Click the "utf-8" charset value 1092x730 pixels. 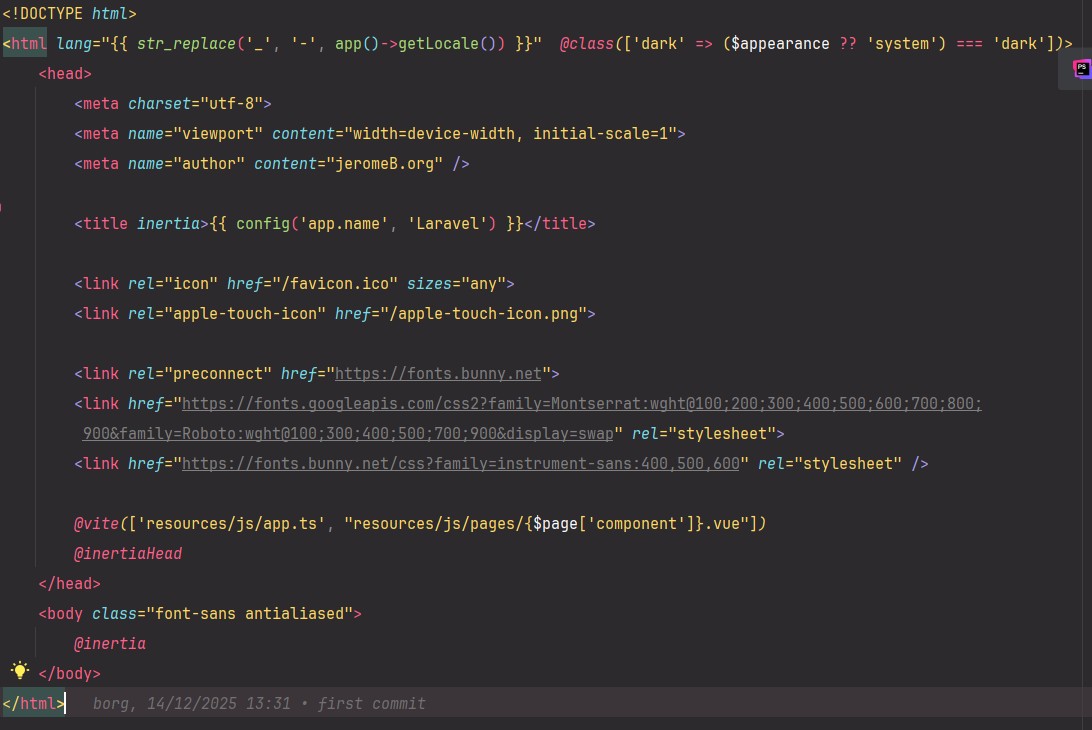(232, 104)
